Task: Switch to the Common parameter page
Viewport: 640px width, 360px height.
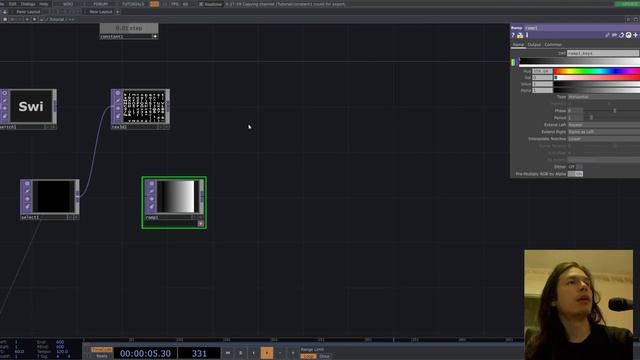Action: coord(553,44)
